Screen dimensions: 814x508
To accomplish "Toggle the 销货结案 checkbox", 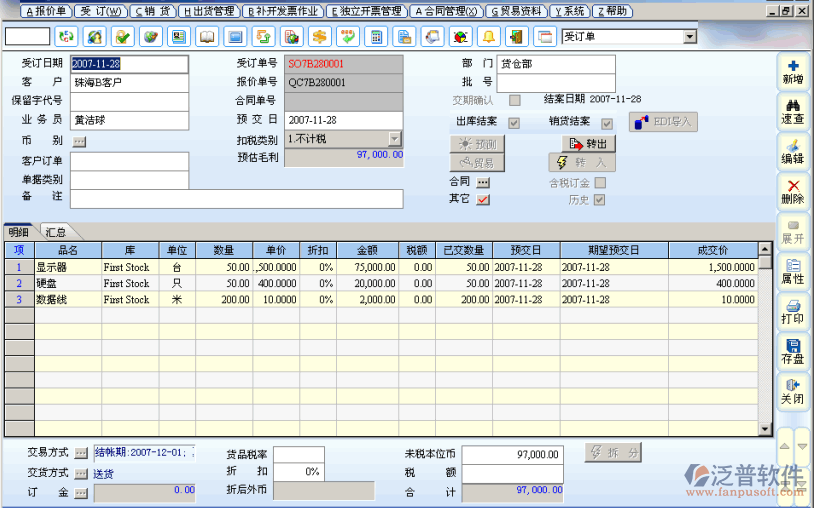I will click(606, 122).
